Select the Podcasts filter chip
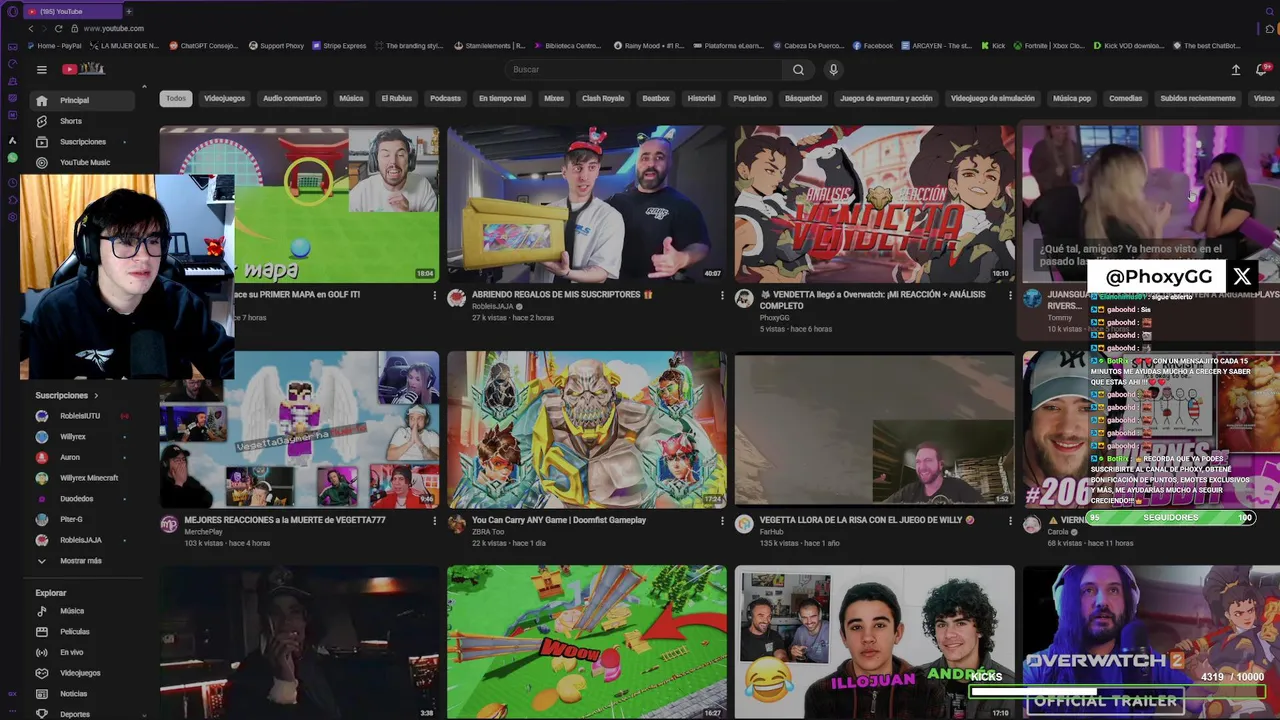This screenshot has width=1280, height=720. point(445,98)
